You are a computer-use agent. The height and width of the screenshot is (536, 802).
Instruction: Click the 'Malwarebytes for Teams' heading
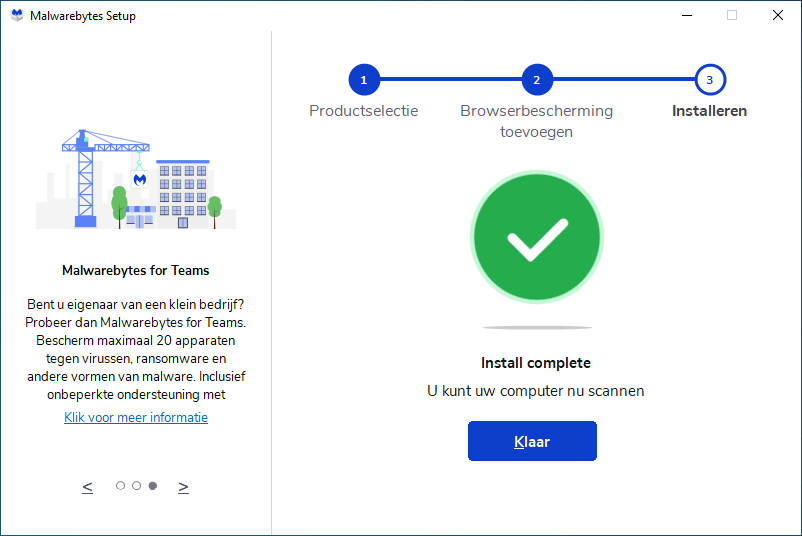coord(136,270)
